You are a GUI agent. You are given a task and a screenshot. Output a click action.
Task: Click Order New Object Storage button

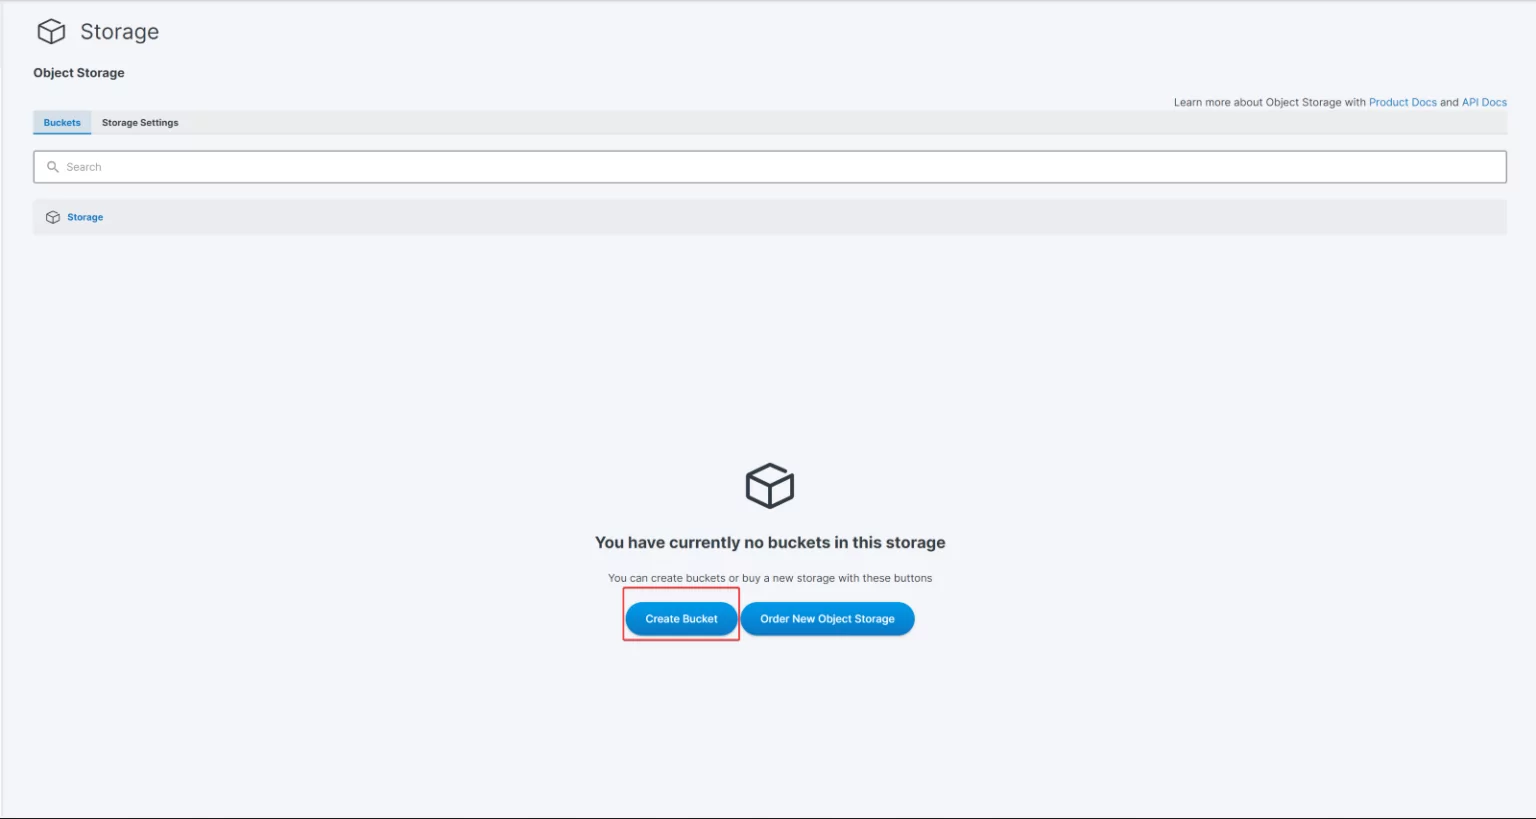(x=827, y=619)
